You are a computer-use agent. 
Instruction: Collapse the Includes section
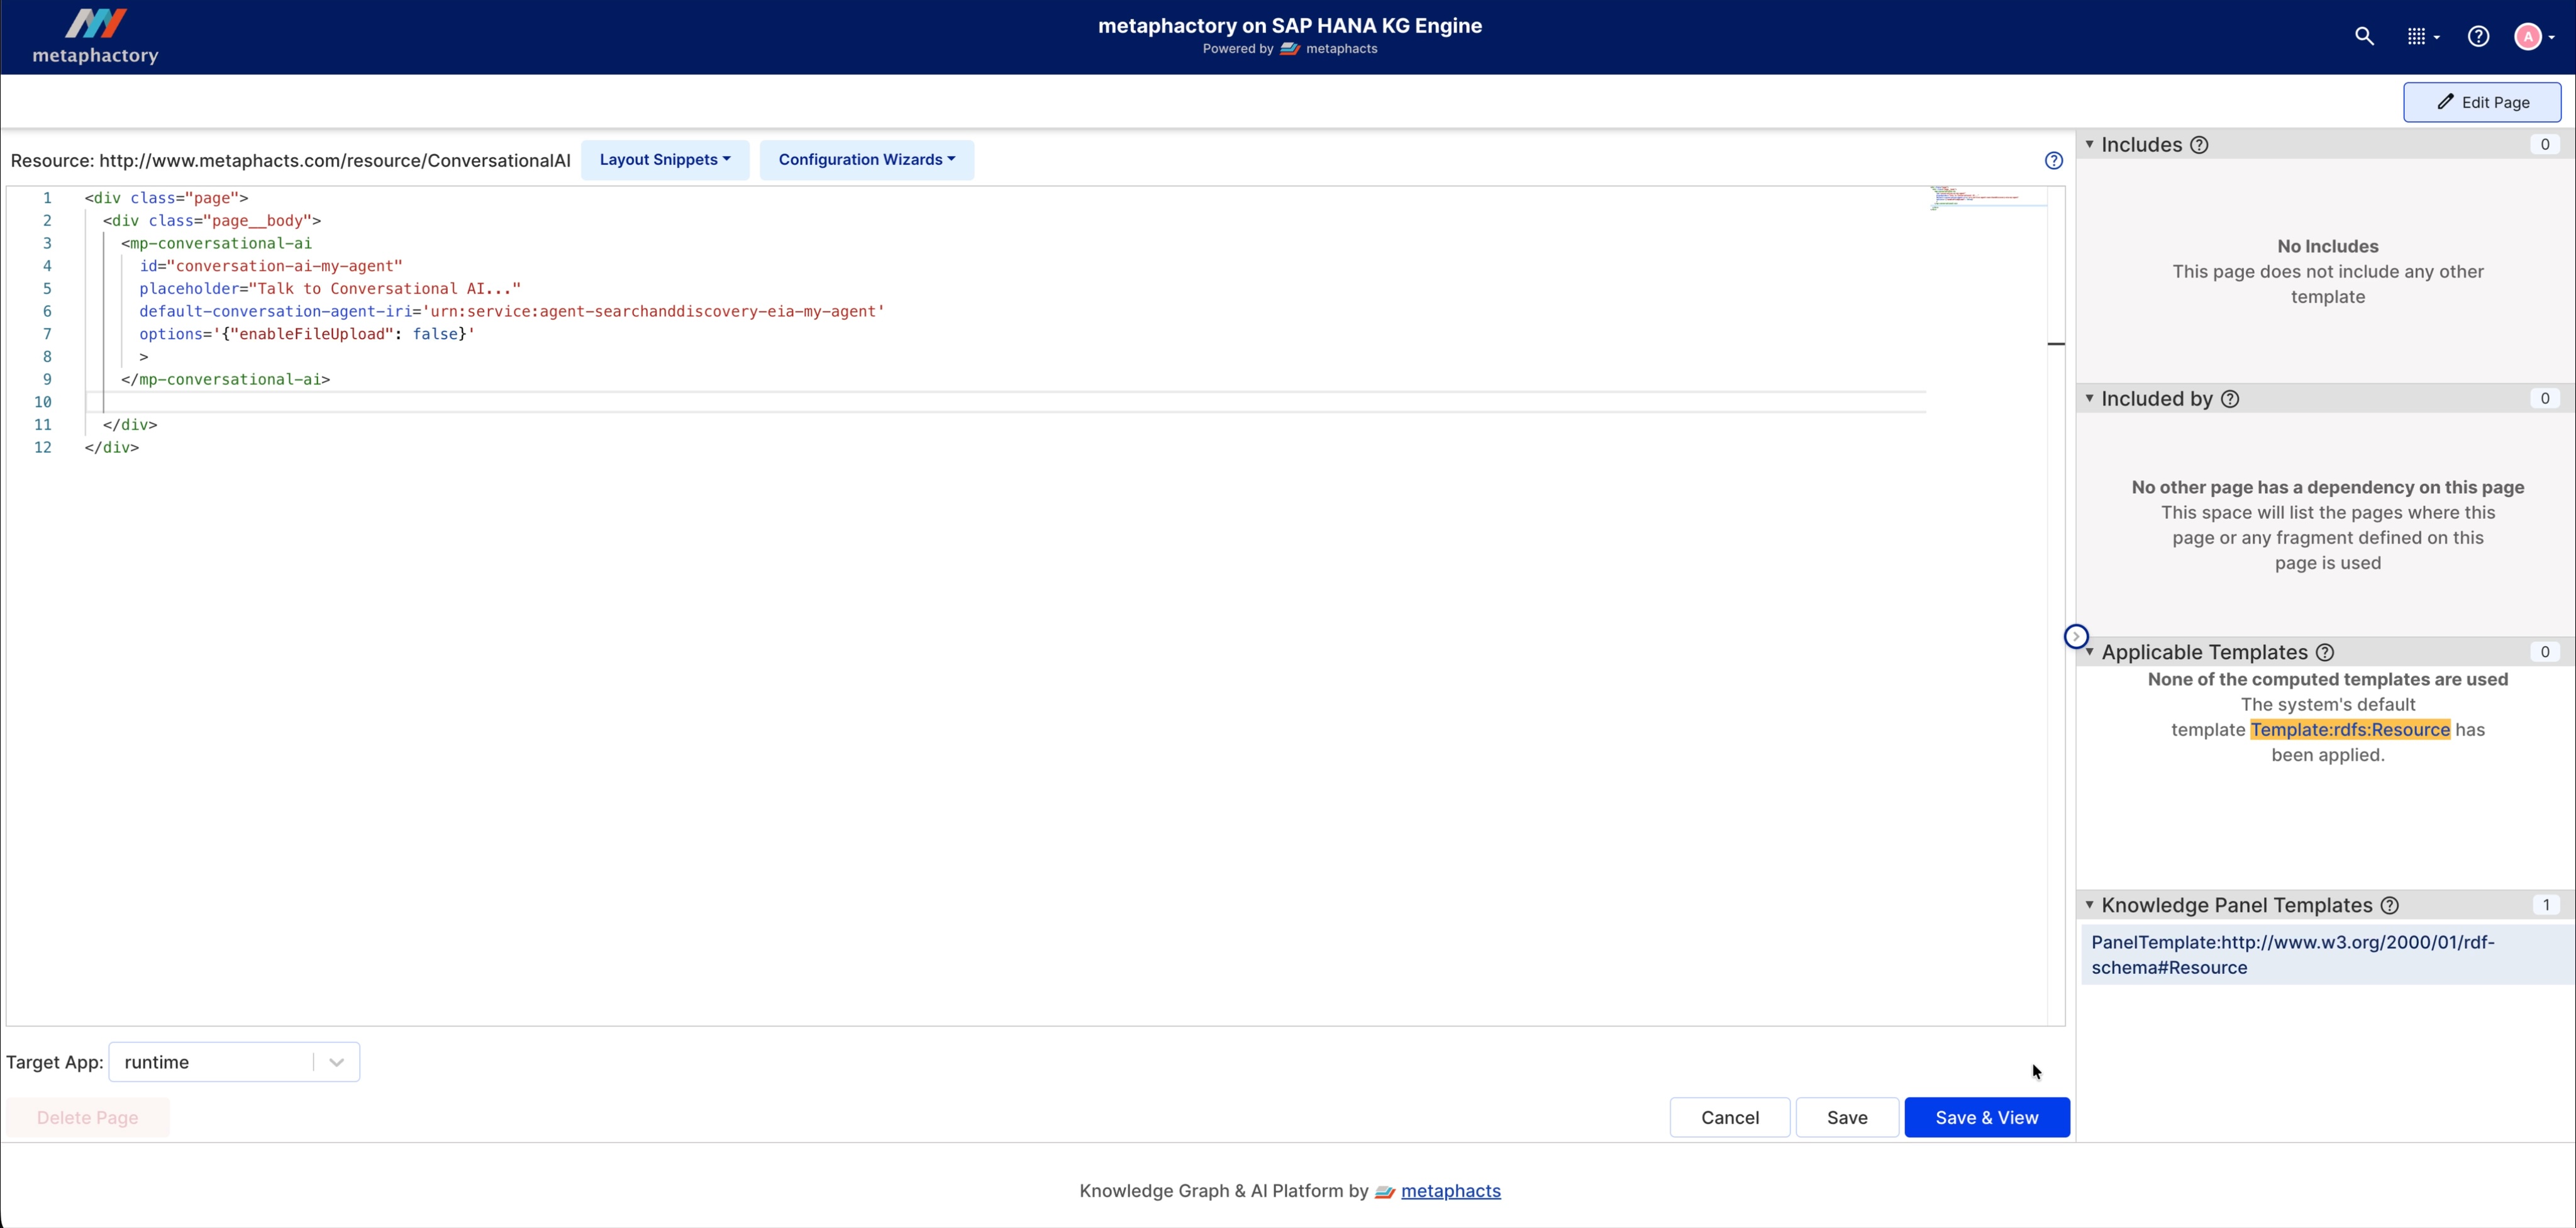point(2089,145)
